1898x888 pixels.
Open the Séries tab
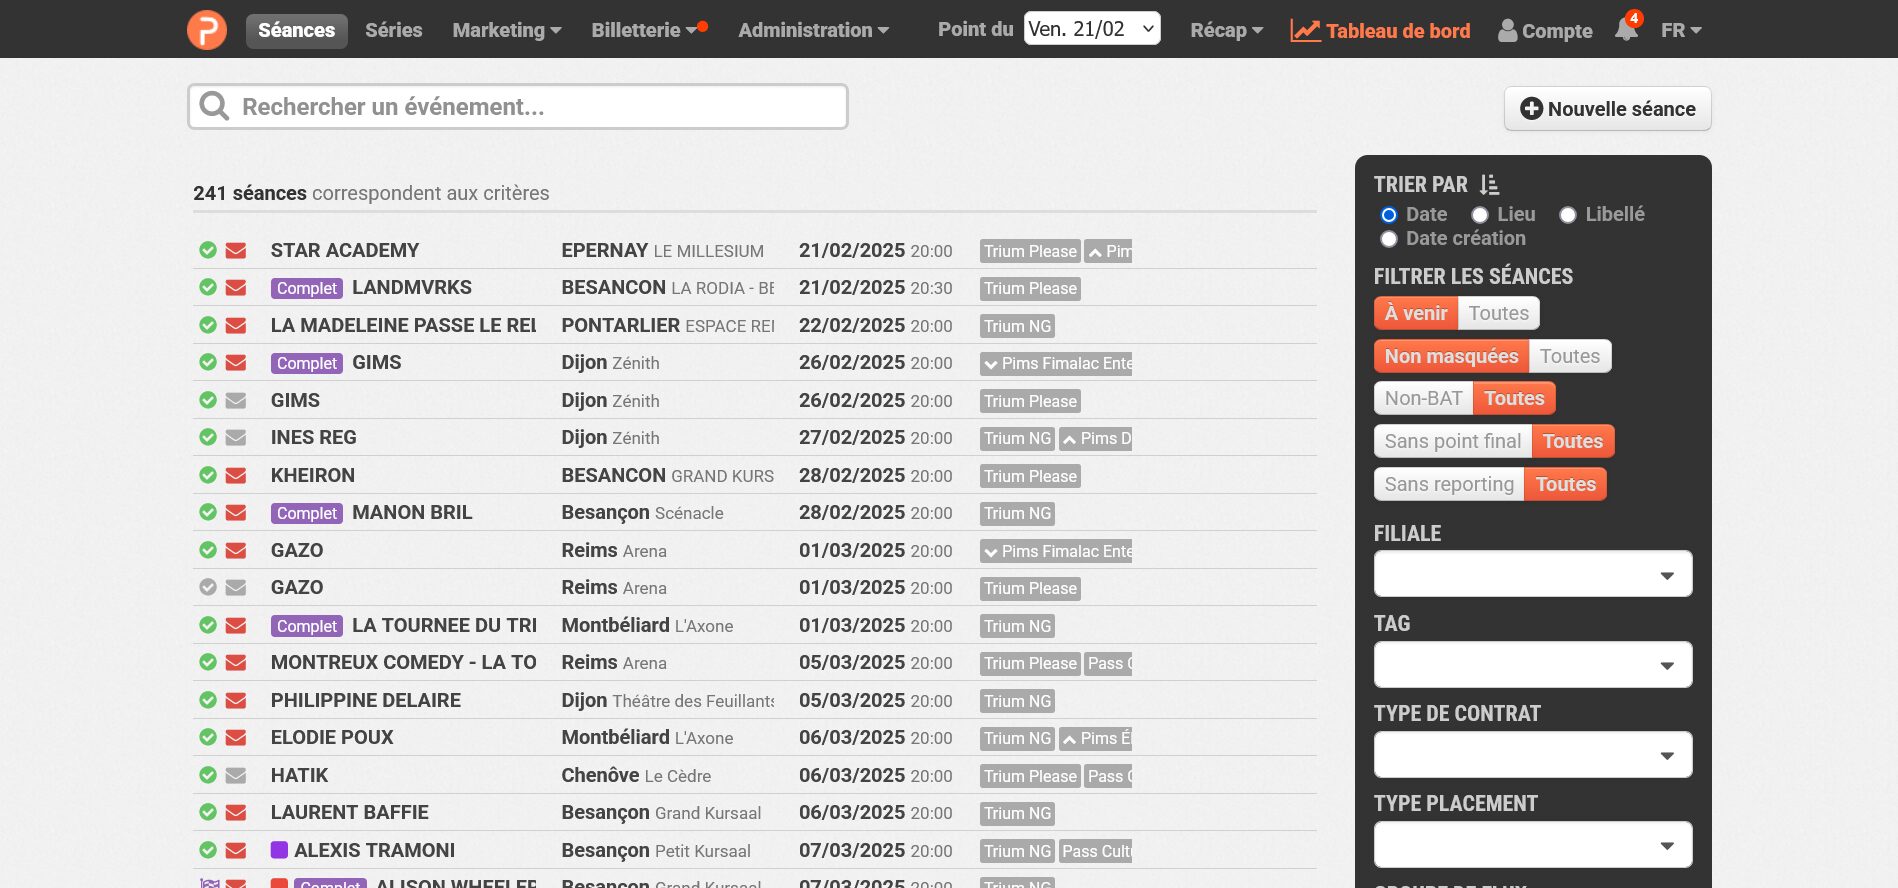[x=394, y=31]
